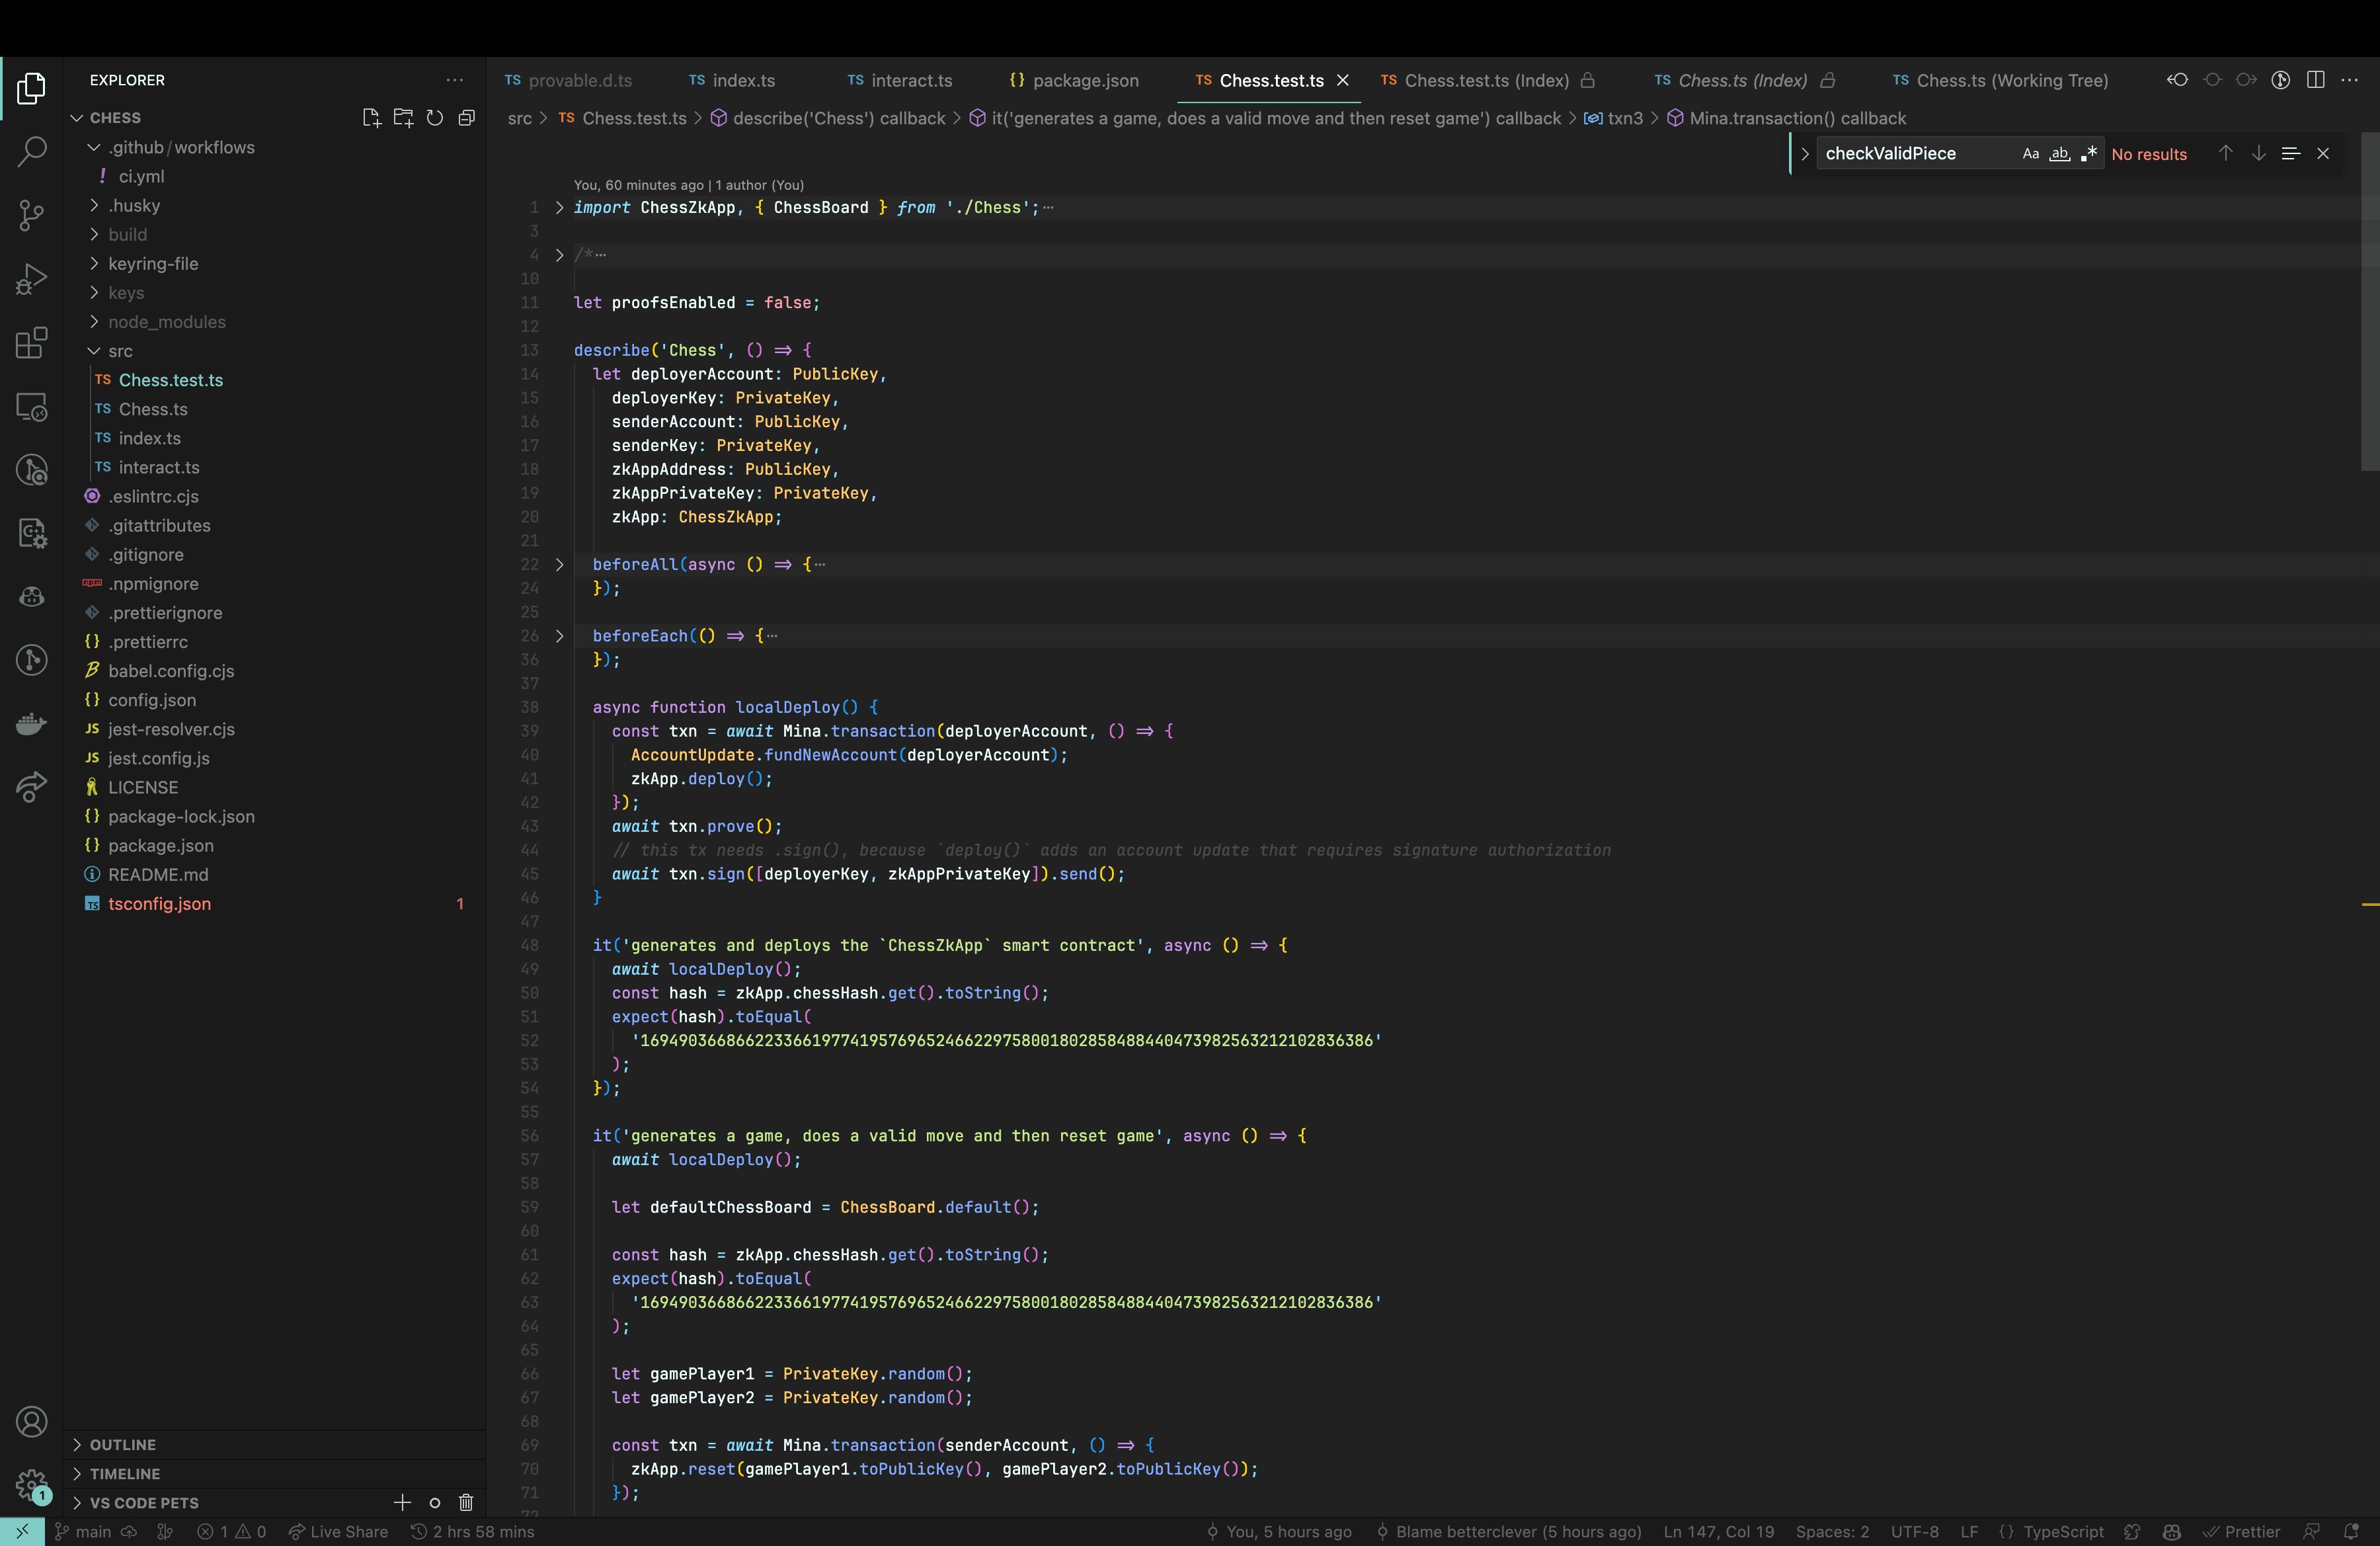Screen dimensions: 2380x1546
Task: Open editor more actions ellipsis
Action: tap(2350, 80)
